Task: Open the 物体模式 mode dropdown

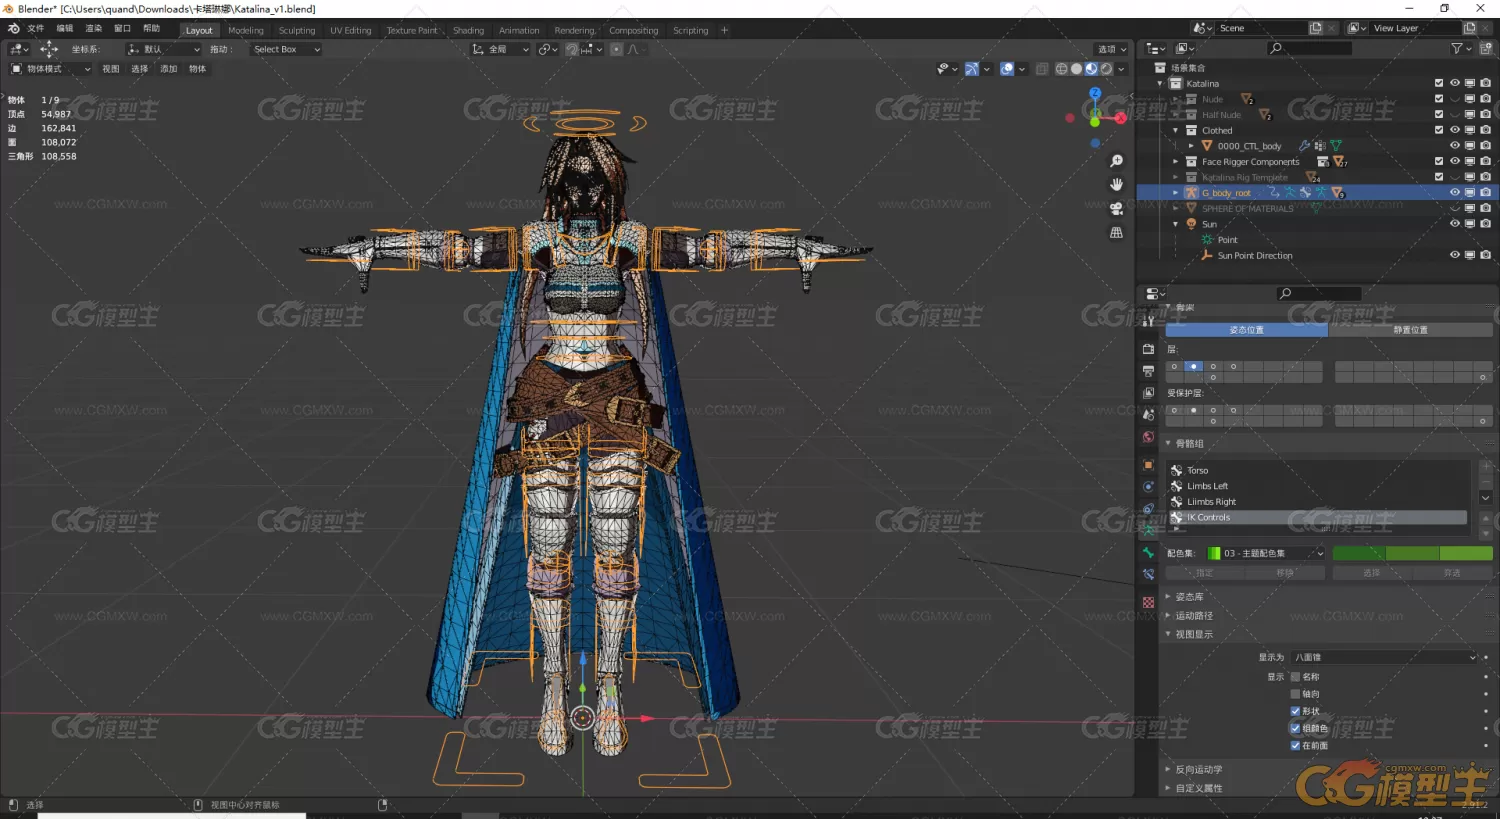Action: 50,69
